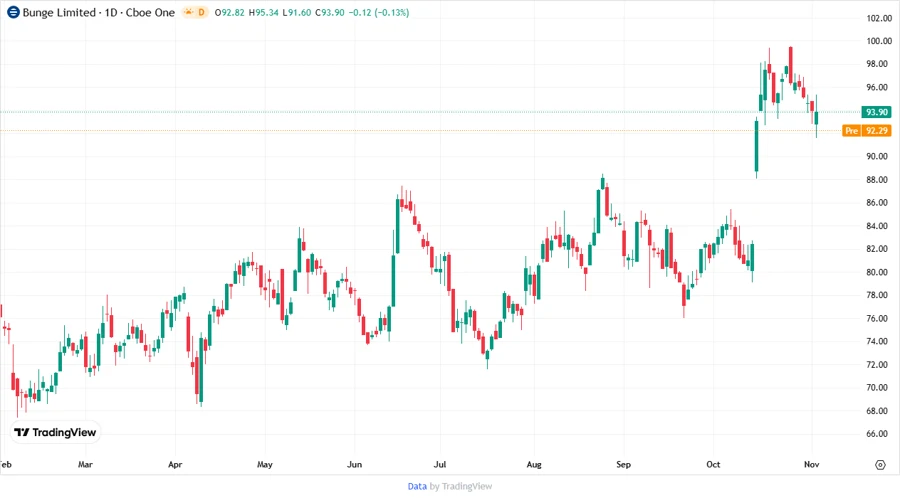
Task: Click the 100.00 price axis label
Action: (x=879, y=41)
